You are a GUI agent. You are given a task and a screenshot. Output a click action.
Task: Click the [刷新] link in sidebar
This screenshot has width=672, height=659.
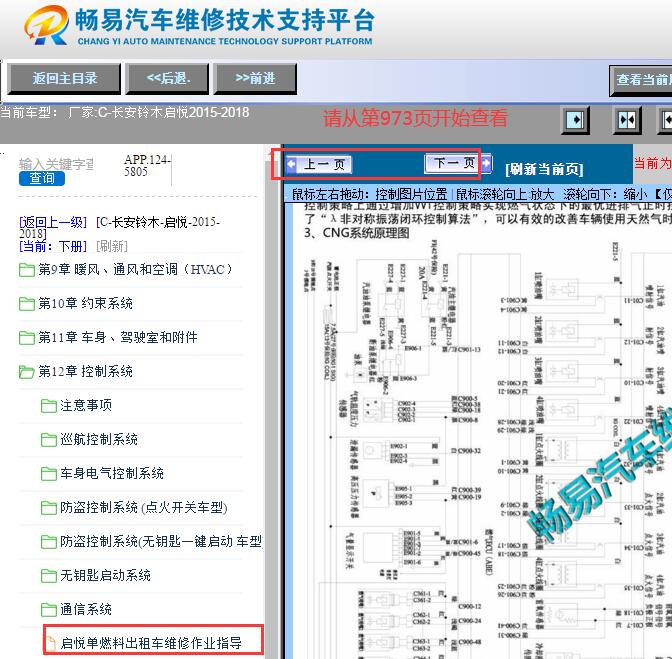point(112,246)
